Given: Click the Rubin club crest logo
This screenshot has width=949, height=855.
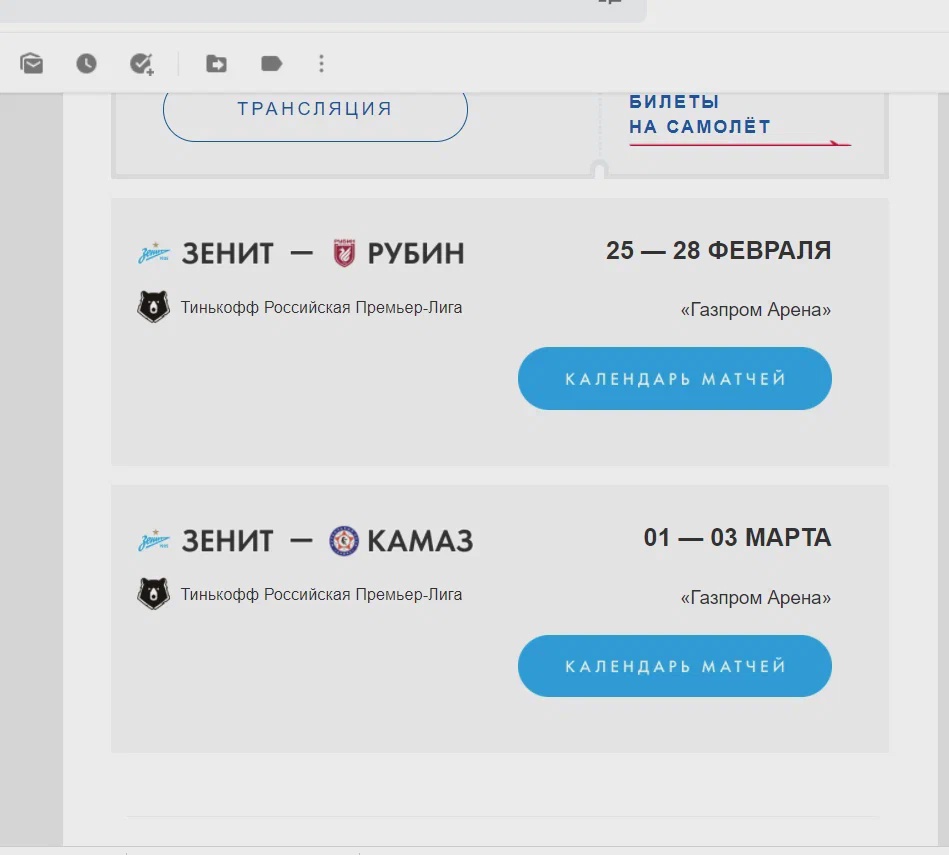Looking at the screenshot, I should point(344,253).
